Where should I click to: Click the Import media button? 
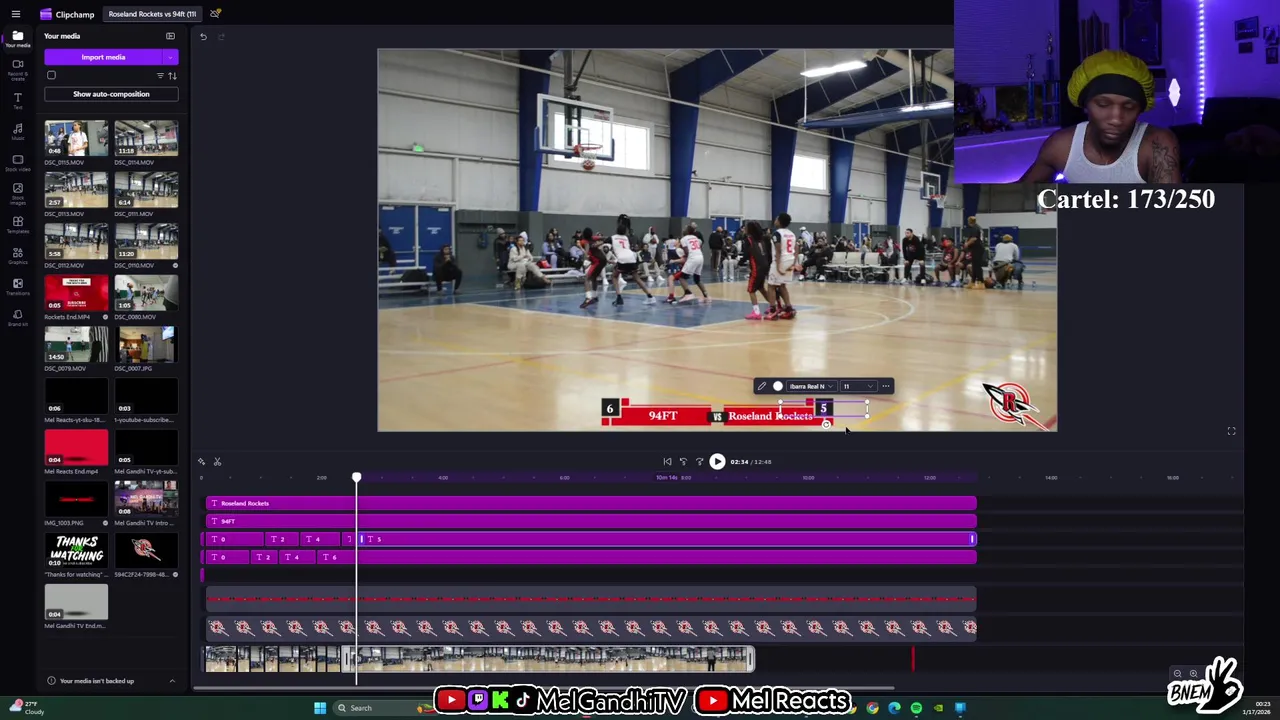click(103, 57)
